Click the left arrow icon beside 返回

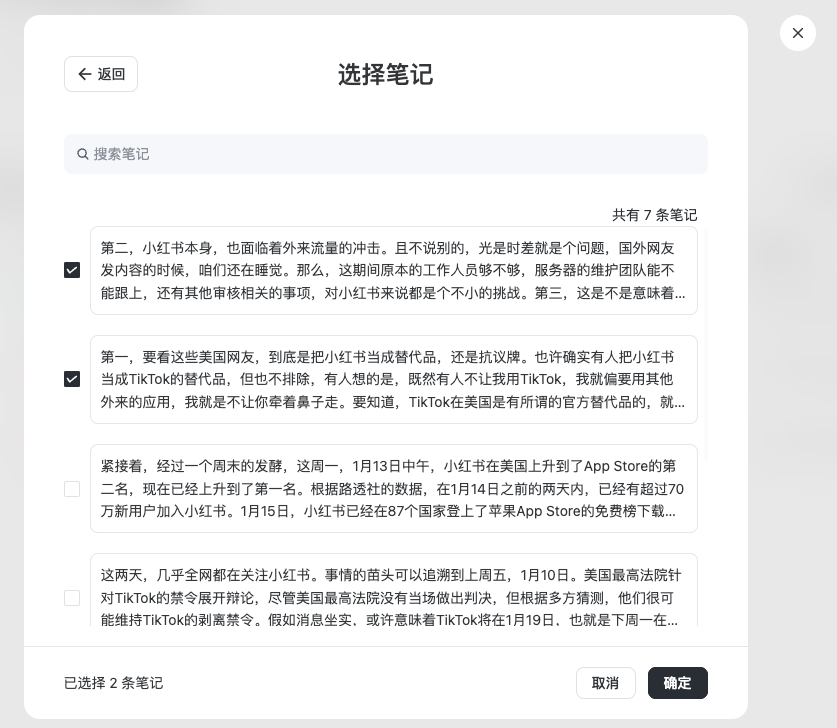(x=84, y=74)
